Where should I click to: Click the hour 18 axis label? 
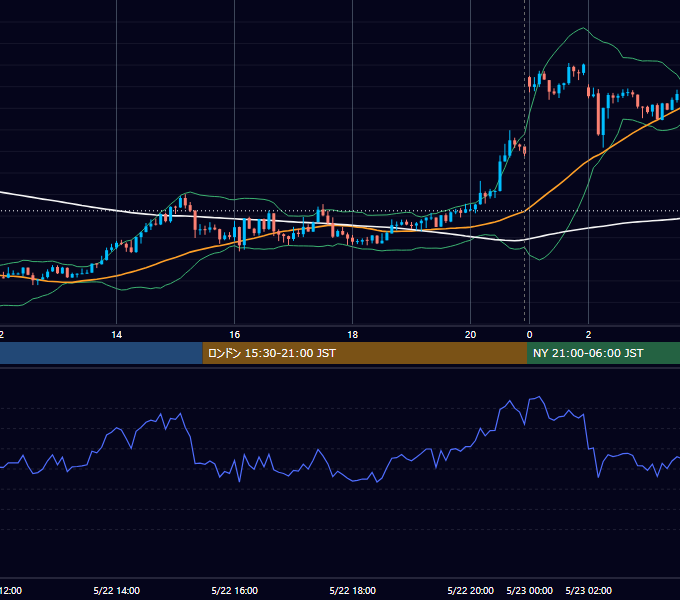pyautogui.click(x=353, y=335)
